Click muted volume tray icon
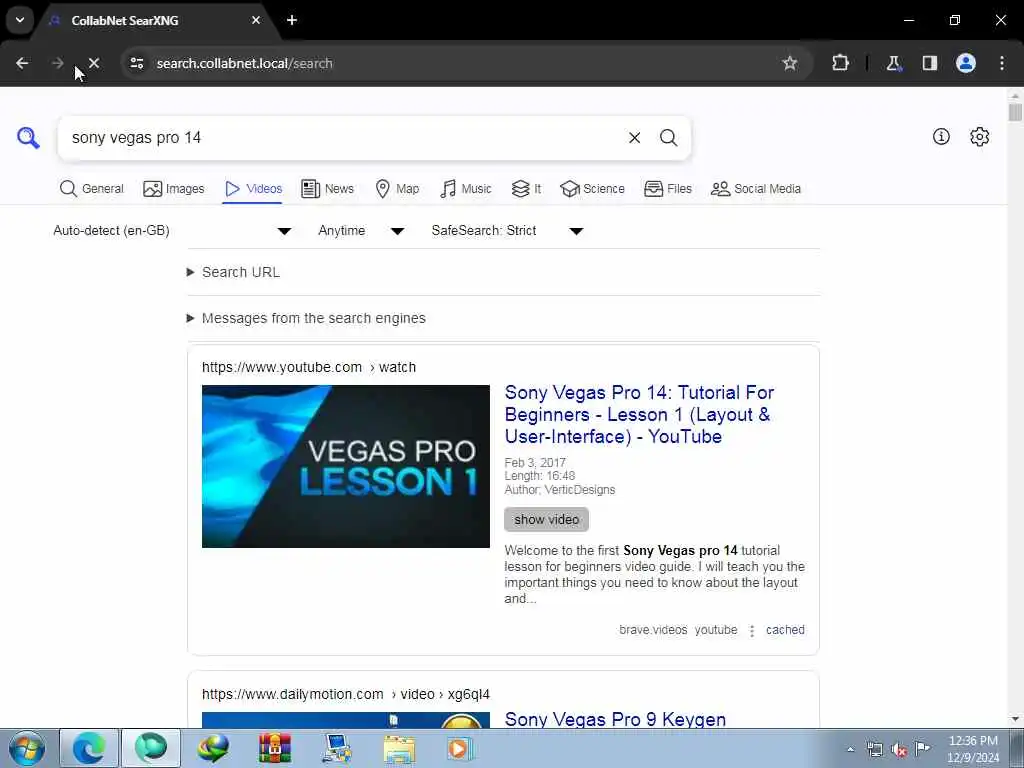 899,749
